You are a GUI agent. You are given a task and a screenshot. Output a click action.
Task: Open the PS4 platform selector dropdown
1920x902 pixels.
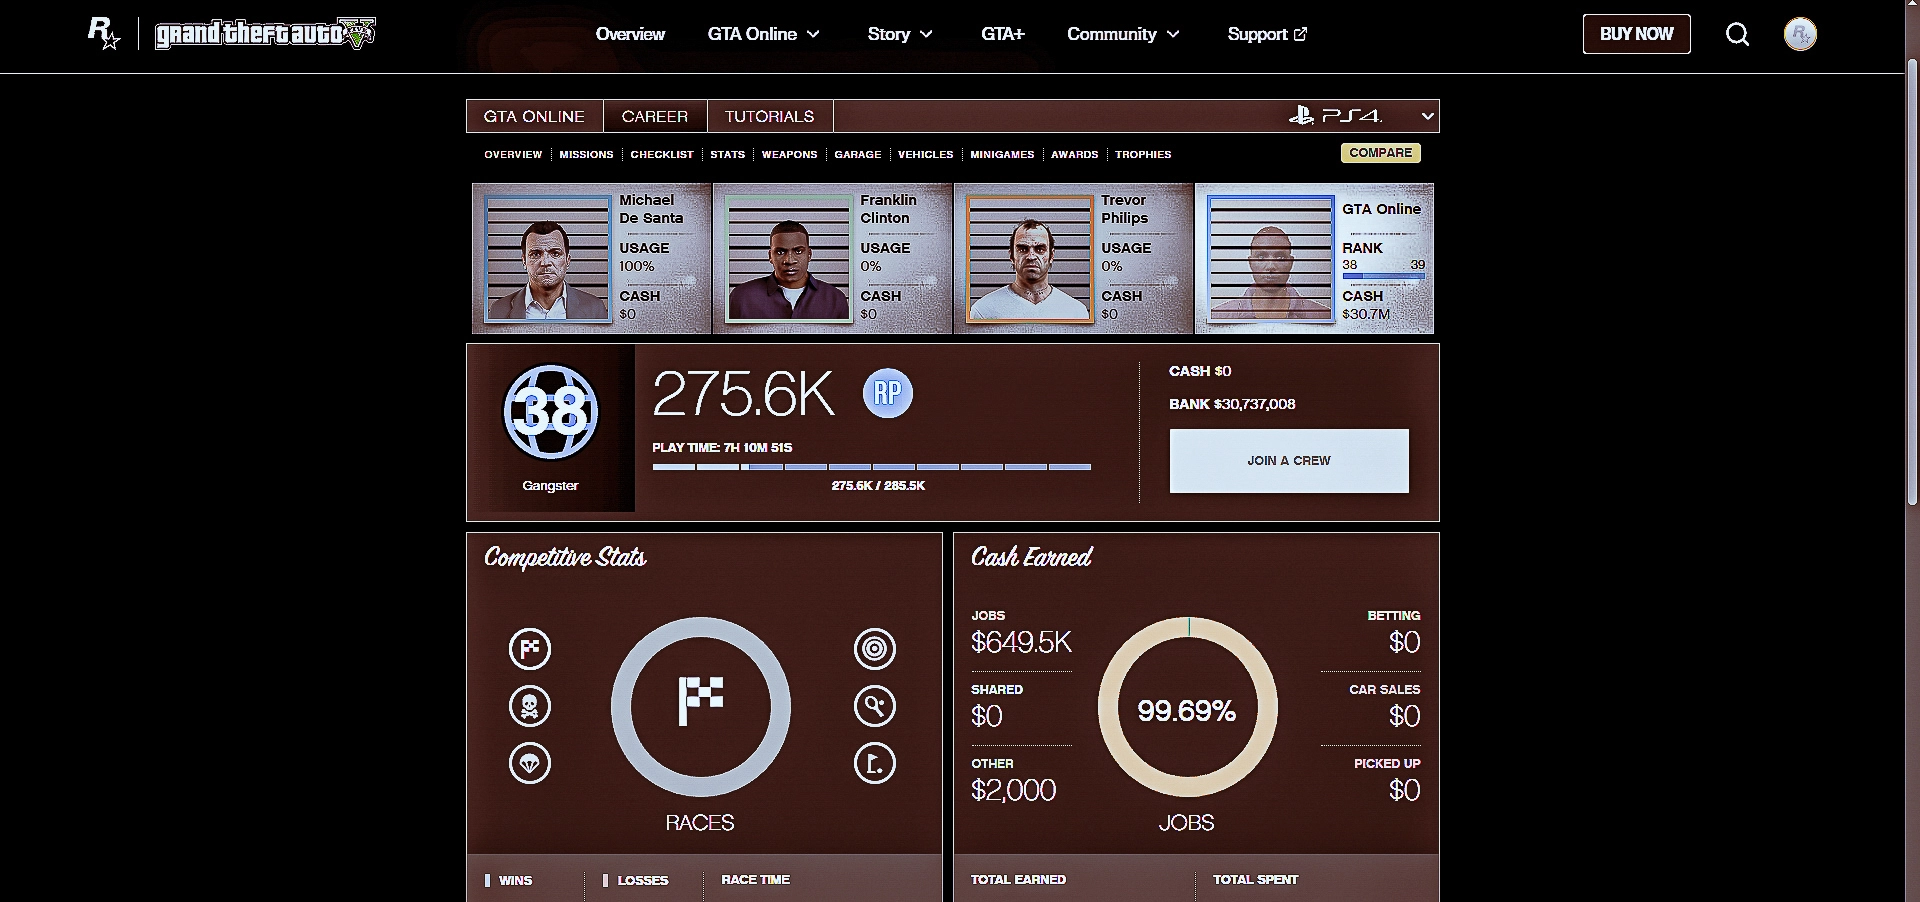[x=1362, y=116]
